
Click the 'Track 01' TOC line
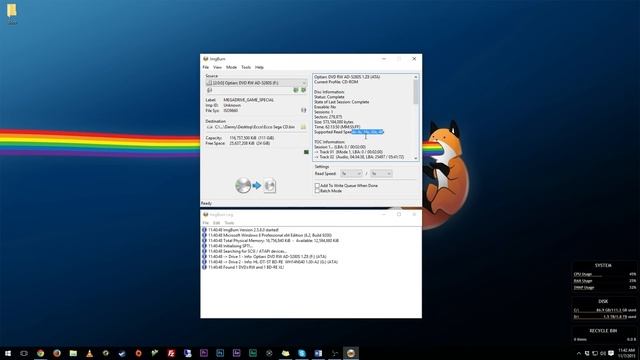(349, 152)
